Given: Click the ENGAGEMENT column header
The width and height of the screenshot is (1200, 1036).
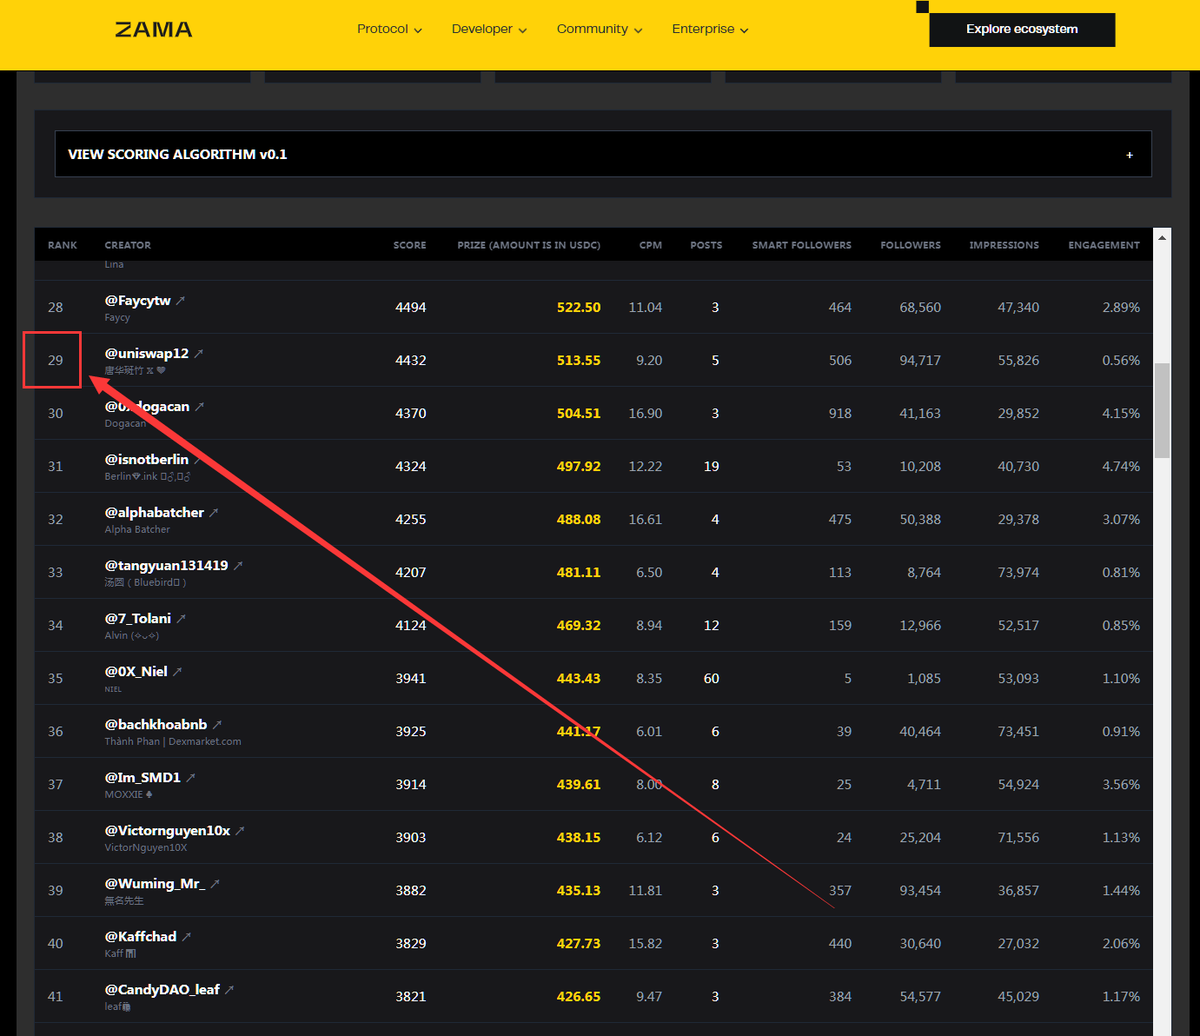Looking at the screenshot, I should (x=1104, y=245).
